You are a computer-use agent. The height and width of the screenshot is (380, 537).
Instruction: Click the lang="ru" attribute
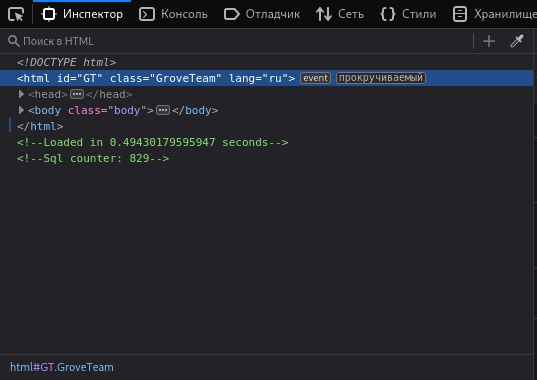pyautogui.click(x=259, y=78)
